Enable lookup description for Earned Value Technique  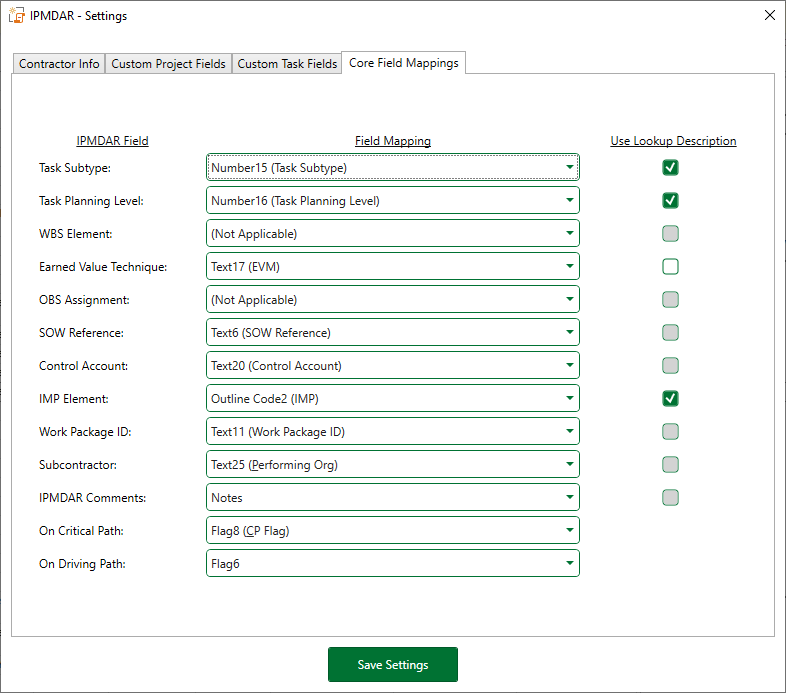pyautogui.click(x=670, y=266)
